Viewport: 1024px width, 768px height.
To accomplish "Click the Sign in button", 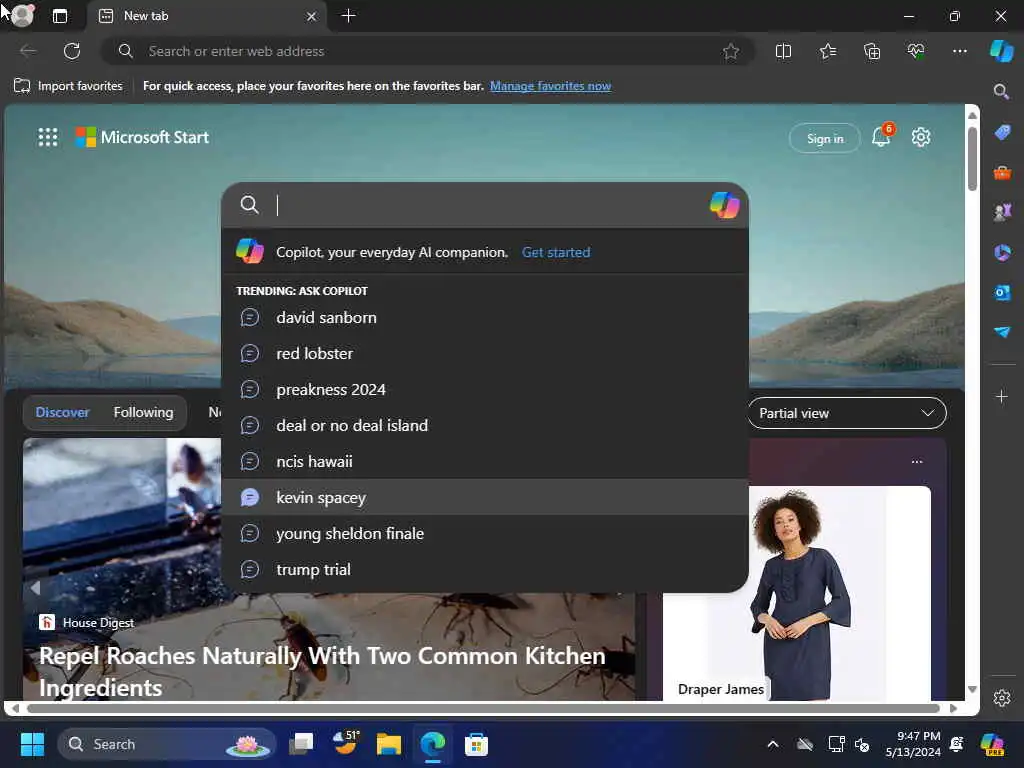I will pos(825,138).
